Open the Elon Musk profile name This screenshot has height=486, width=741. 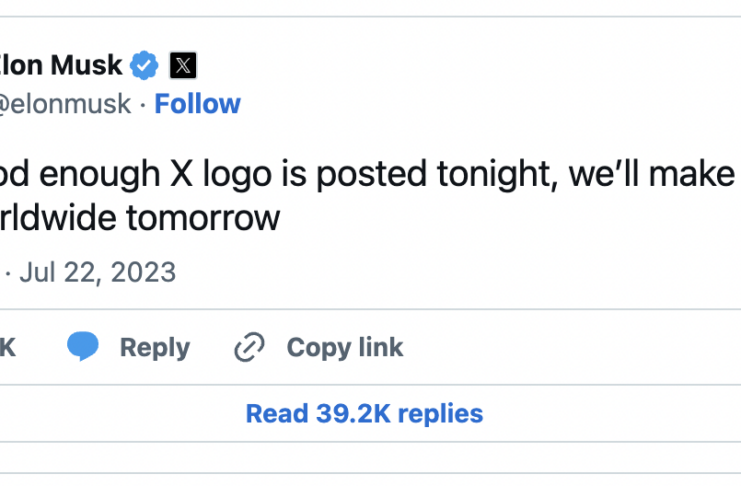click(61, 66)
